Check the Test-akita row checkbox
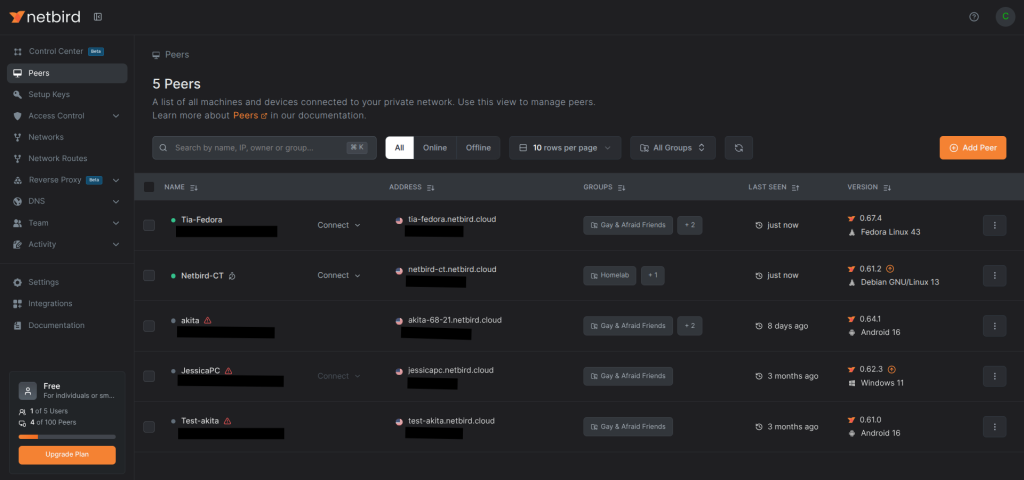1024x480 pixels. pos(149,427)
